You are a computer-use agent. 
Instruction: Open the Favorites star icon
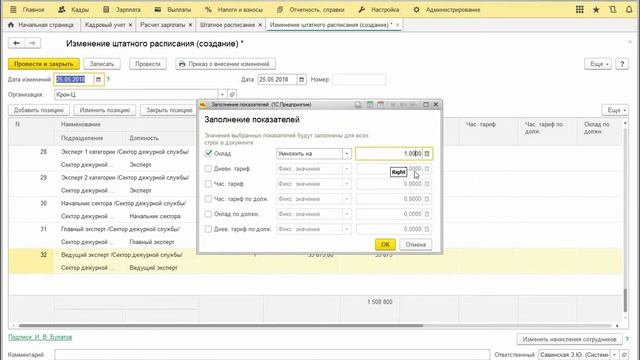596,9
